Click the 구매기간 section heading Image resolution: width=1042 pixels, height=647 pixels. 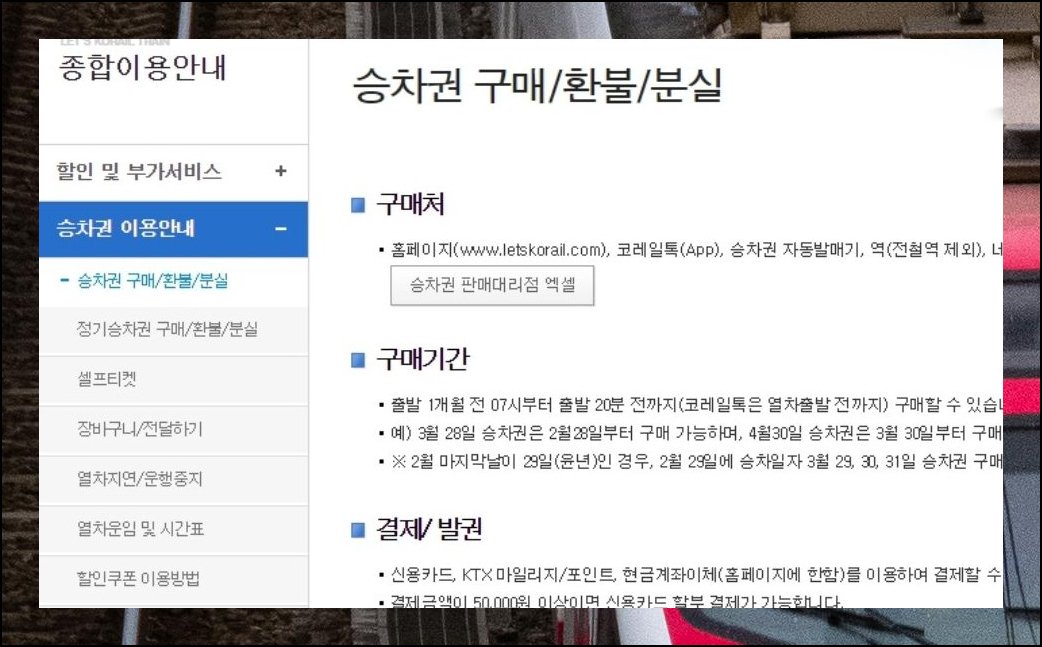(423, 359)
